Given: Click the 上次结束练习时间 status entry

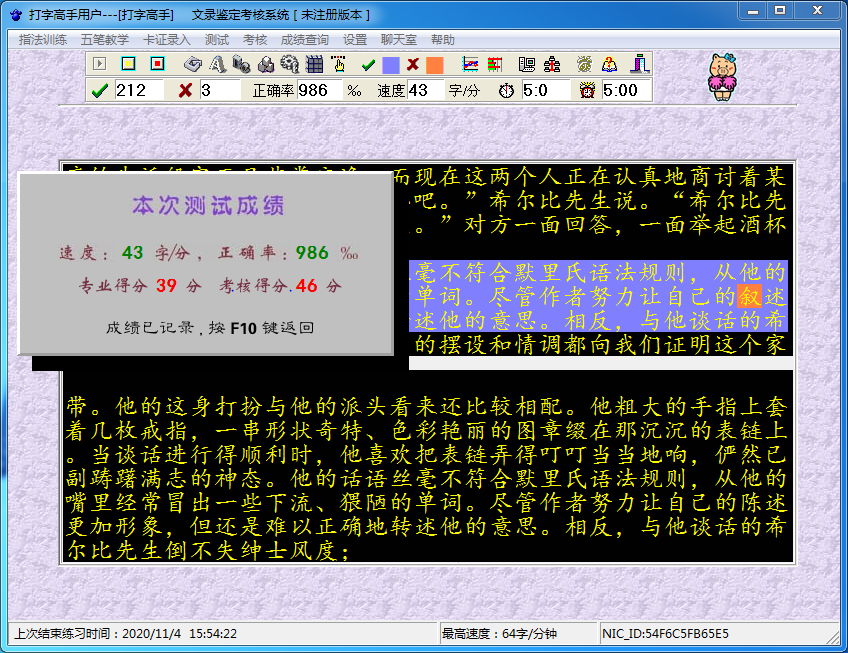Looking at the screenshot, I should 125,634.
